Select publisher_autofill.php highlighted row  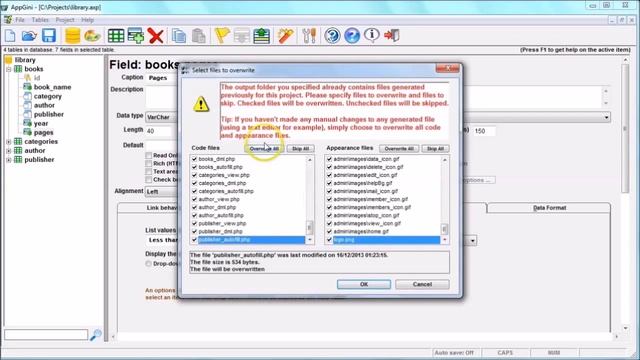tap(251, 240)
